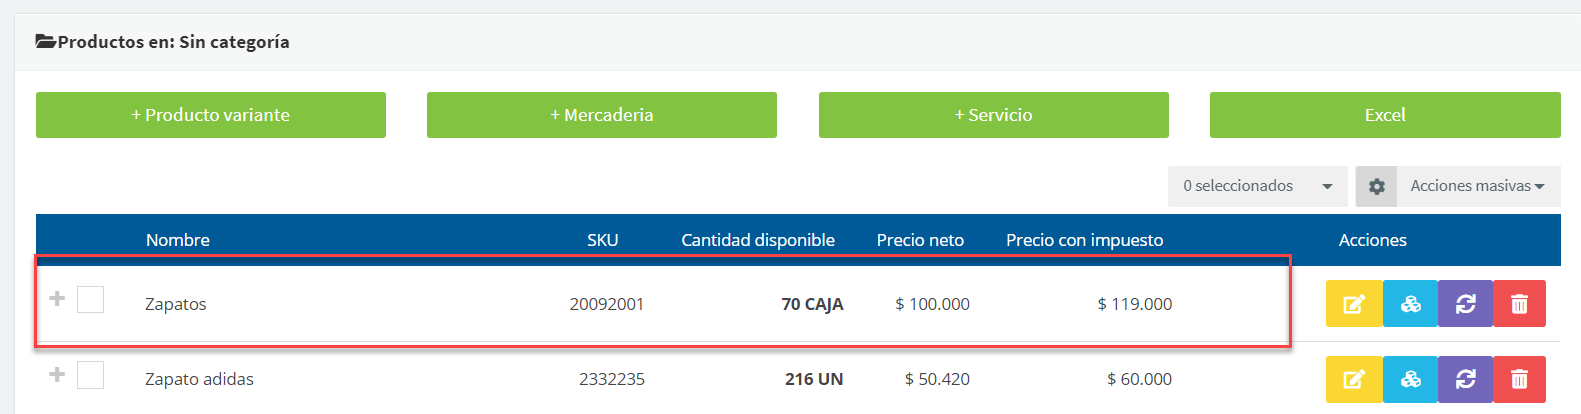The image size is (1581, 414).
Task: Click the yellow edit icon for Zapatos
Action: point(1354,304)
